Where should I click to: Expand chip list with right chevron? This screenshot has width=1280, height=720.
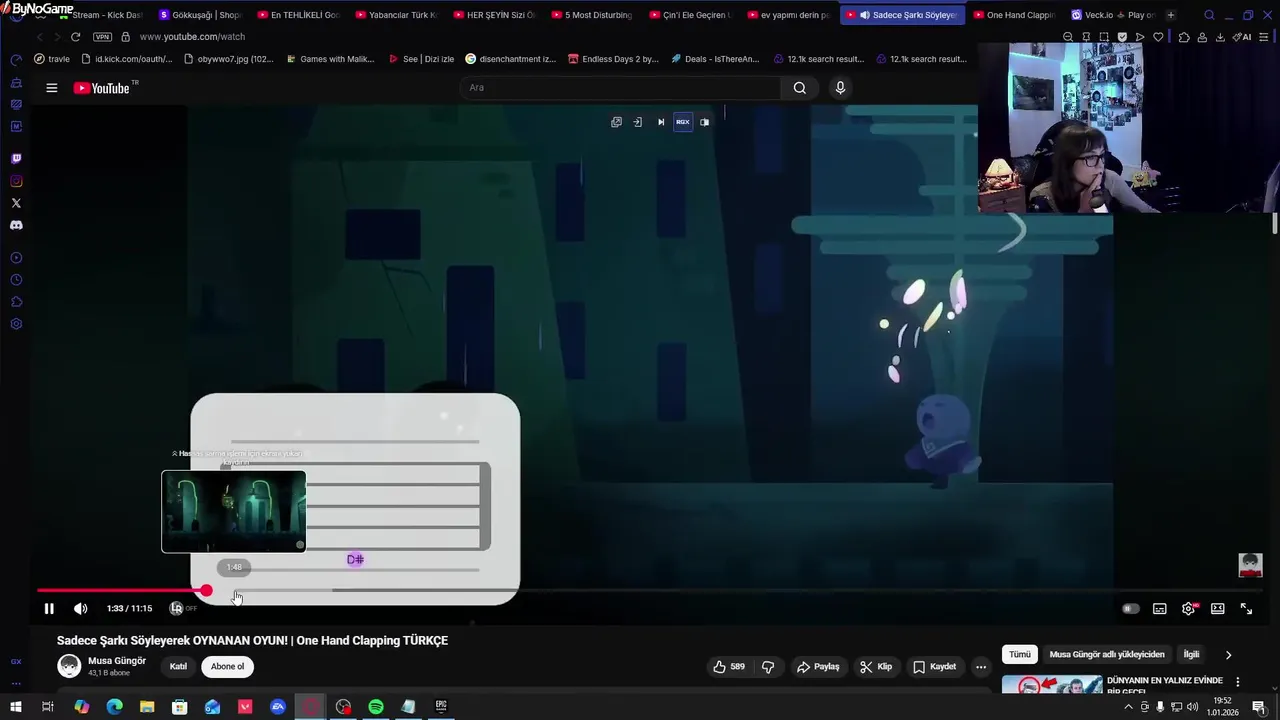1228,654
